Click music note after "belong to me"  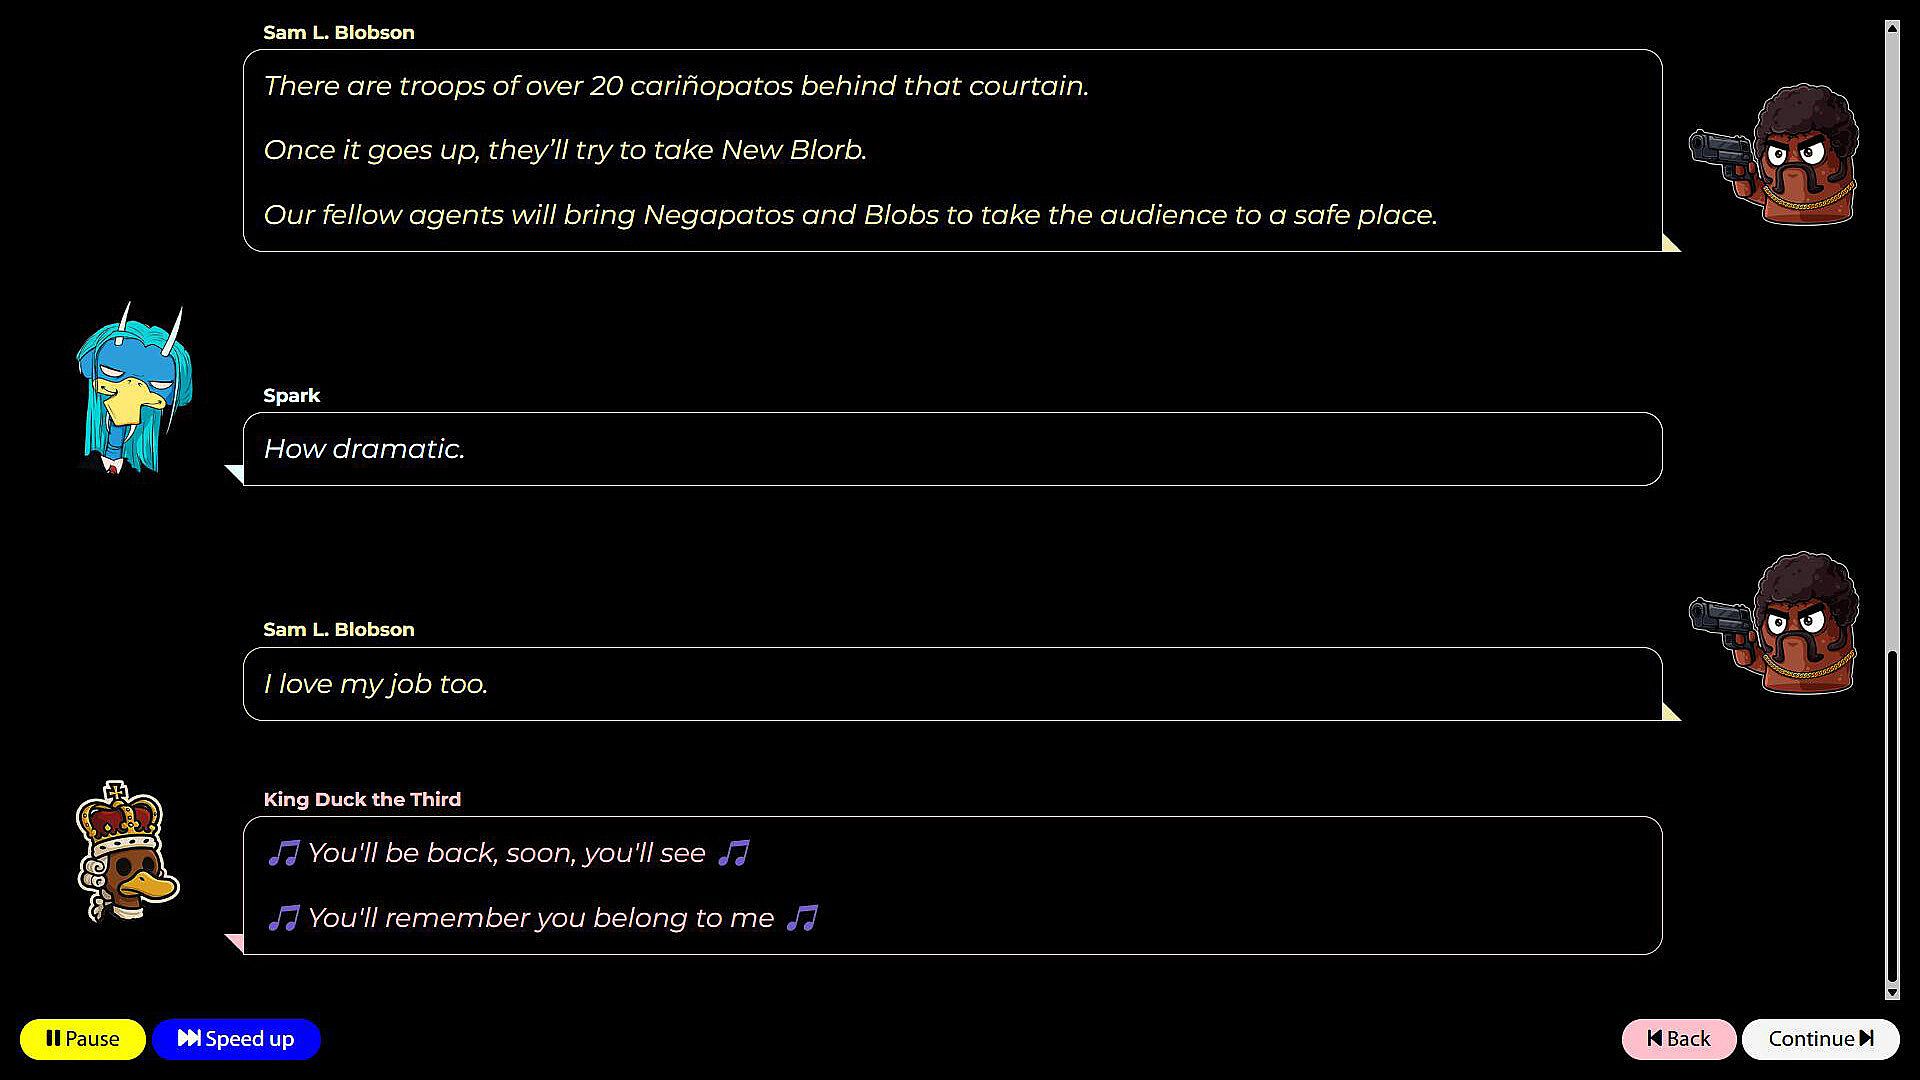(802, 918)
